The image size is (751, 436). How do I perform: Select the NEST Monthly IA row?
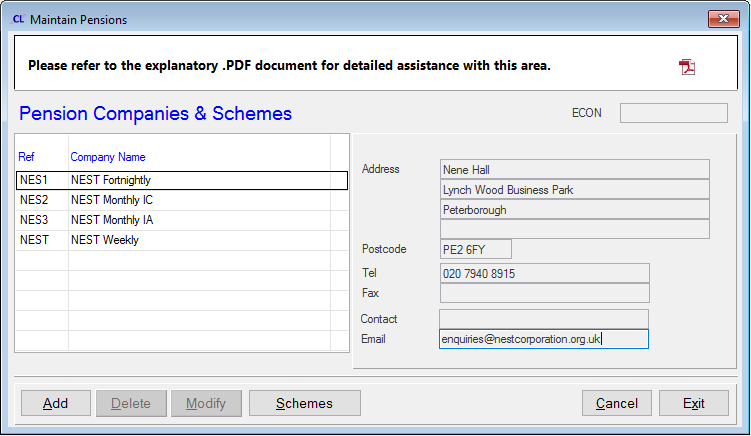pos(182,220)
